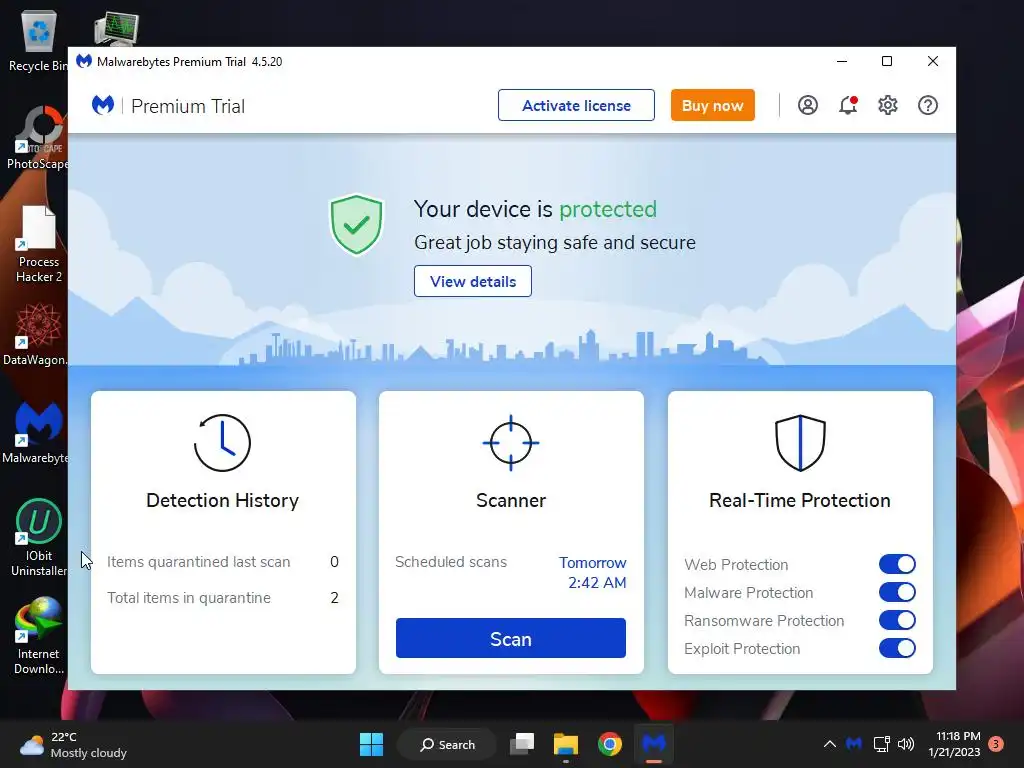
Task: Open the Real-Time Protection card title
Action: [800, 500]
